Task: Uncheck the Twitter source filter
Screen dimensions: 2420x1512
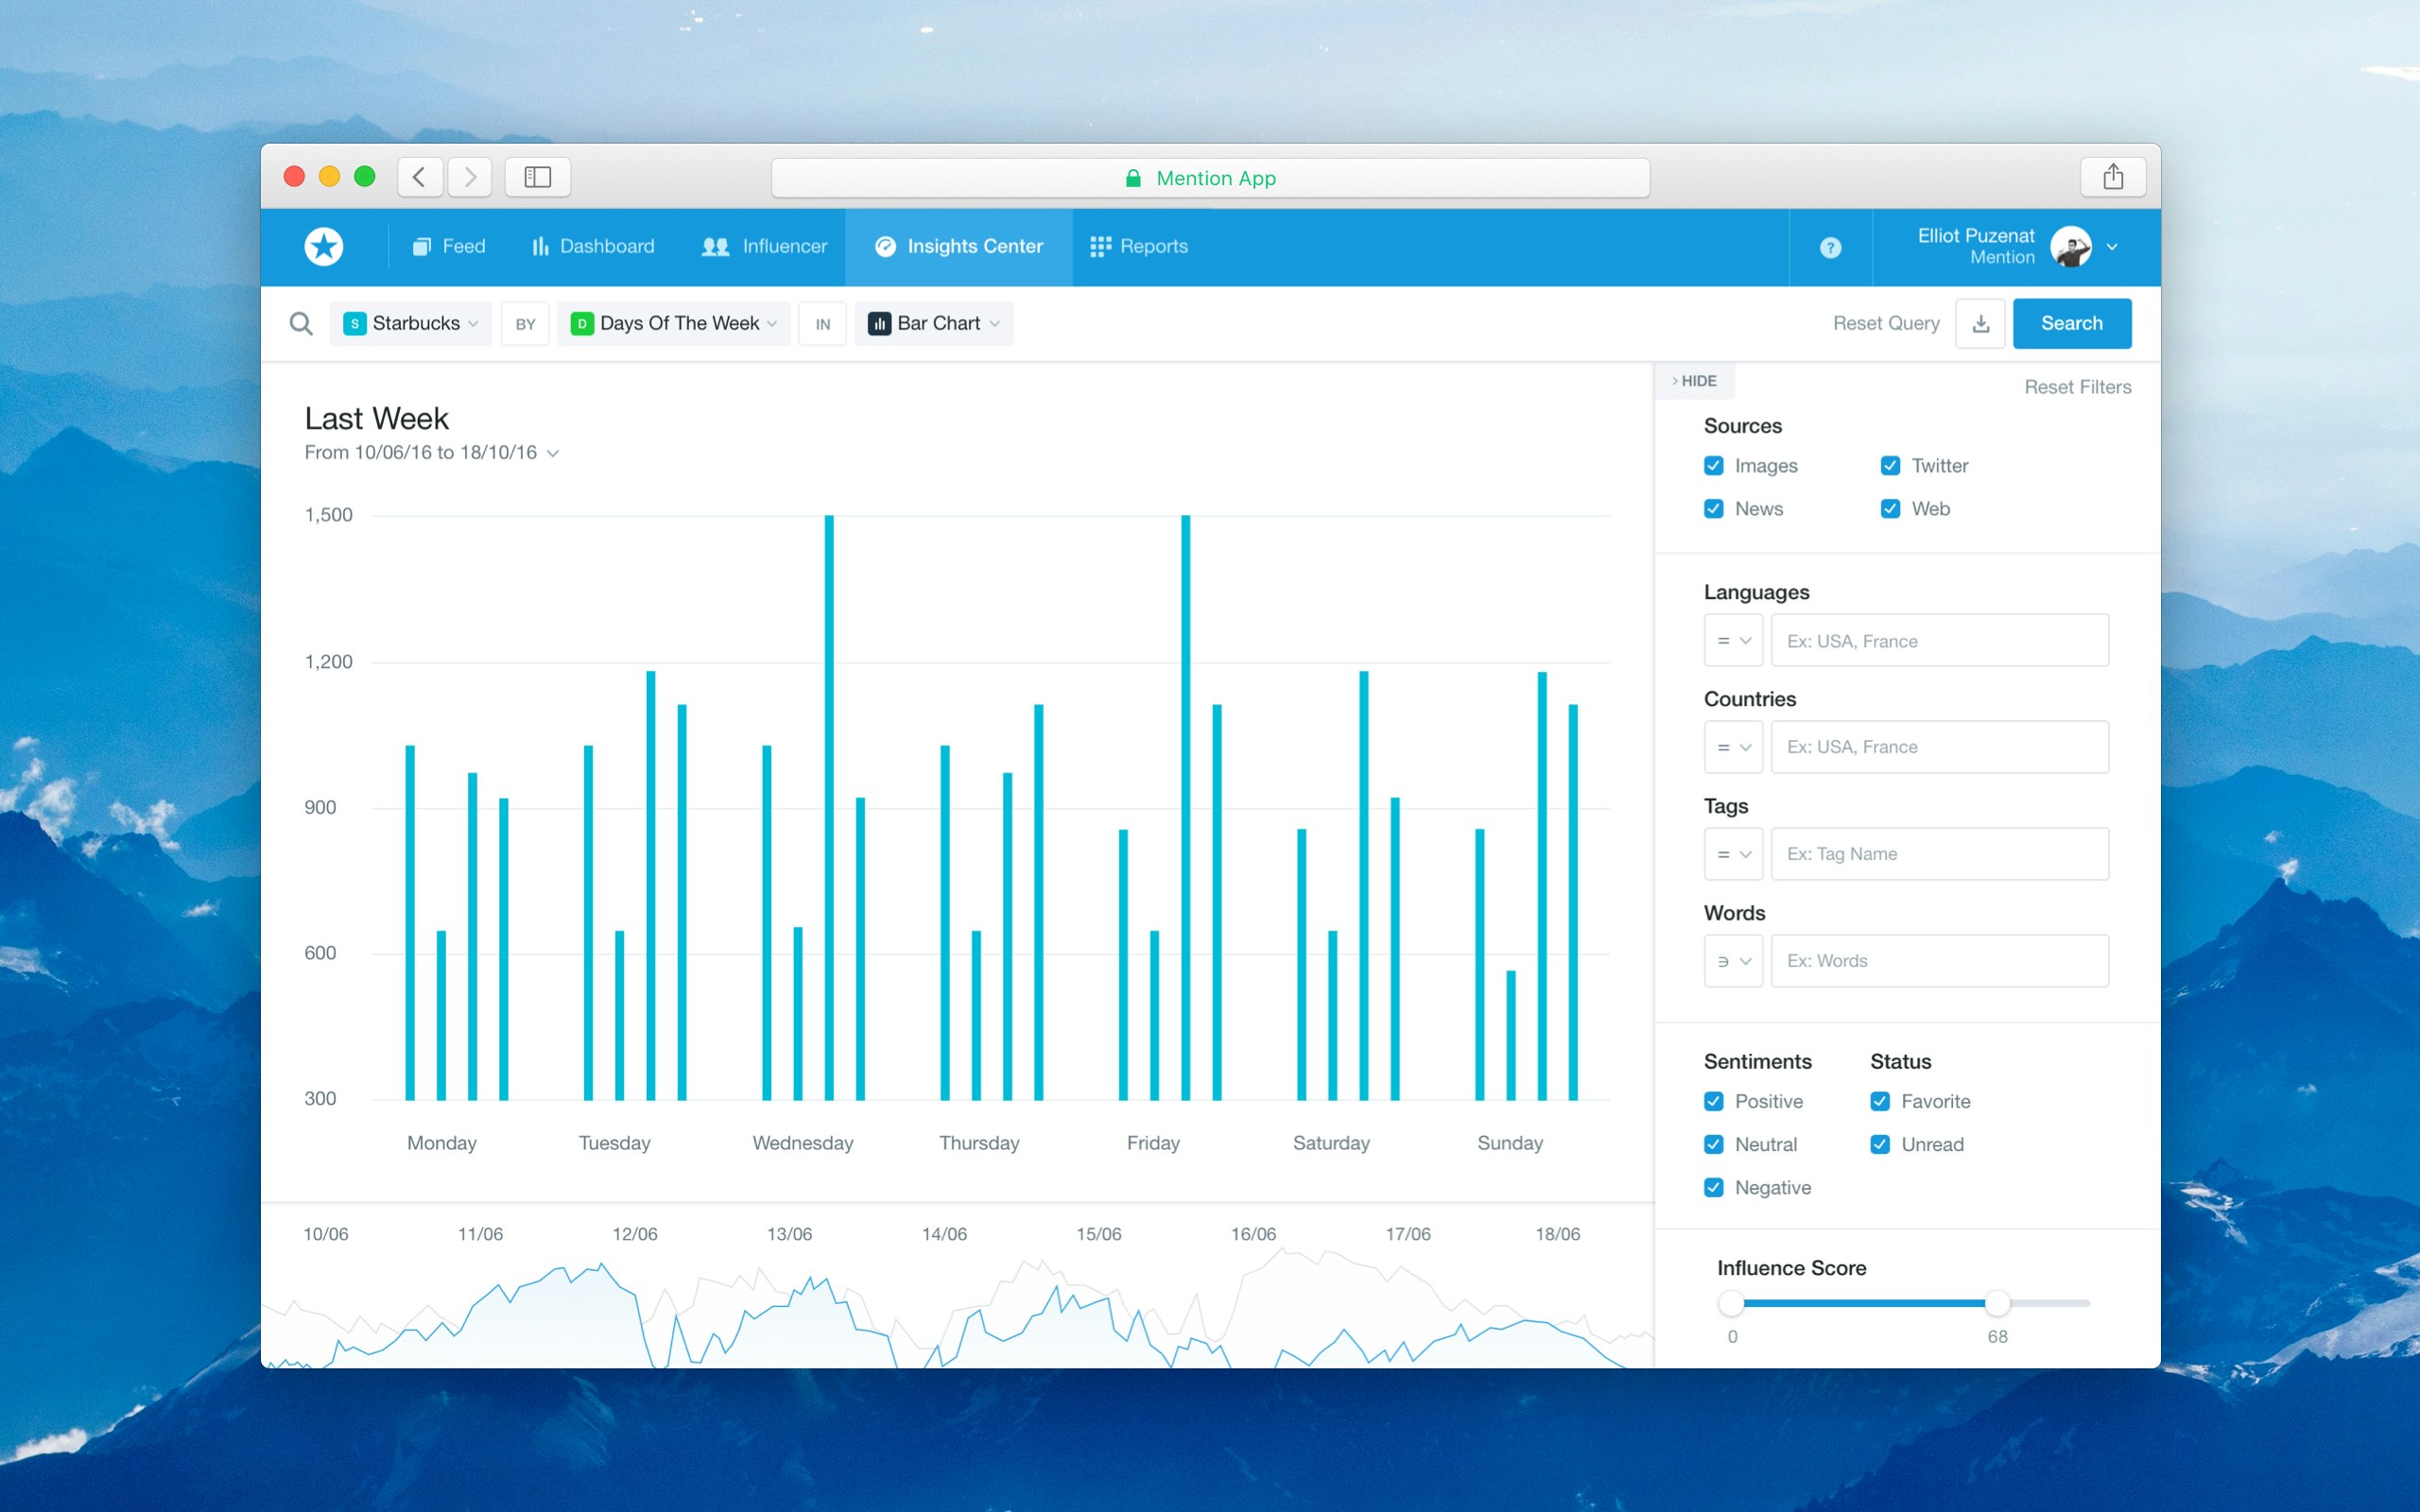Action: [1890, 465]
